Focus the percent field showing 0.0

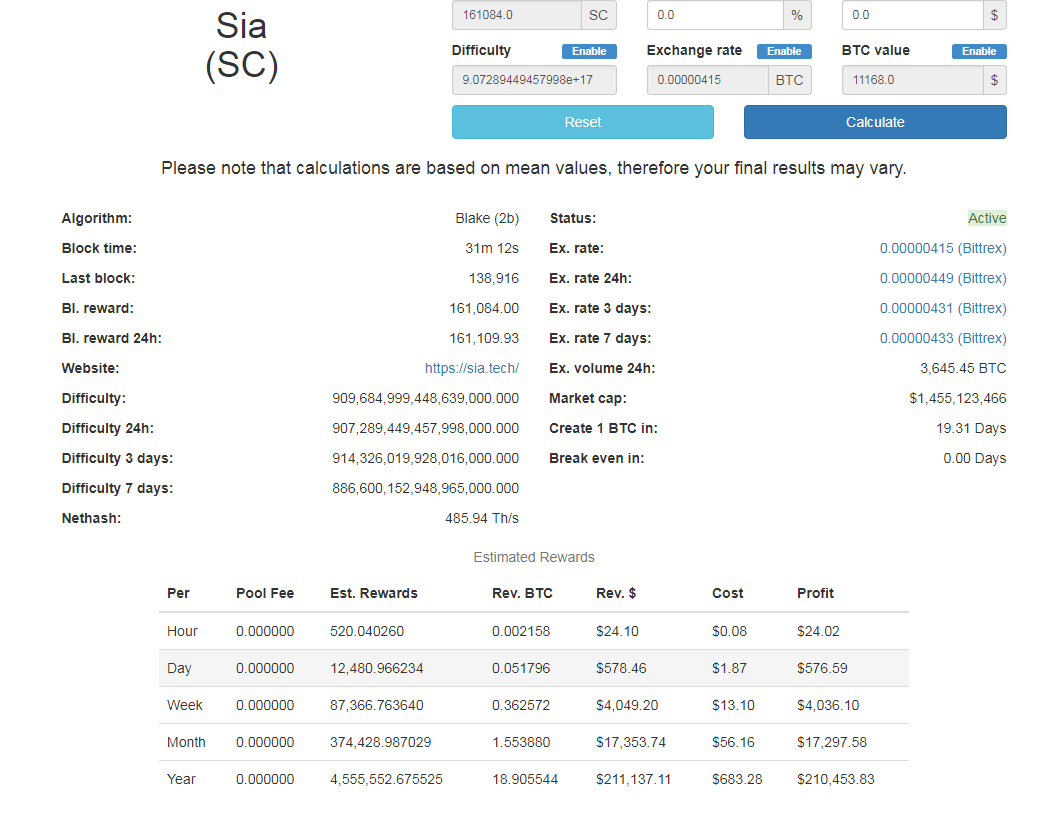tap(715, 15)
